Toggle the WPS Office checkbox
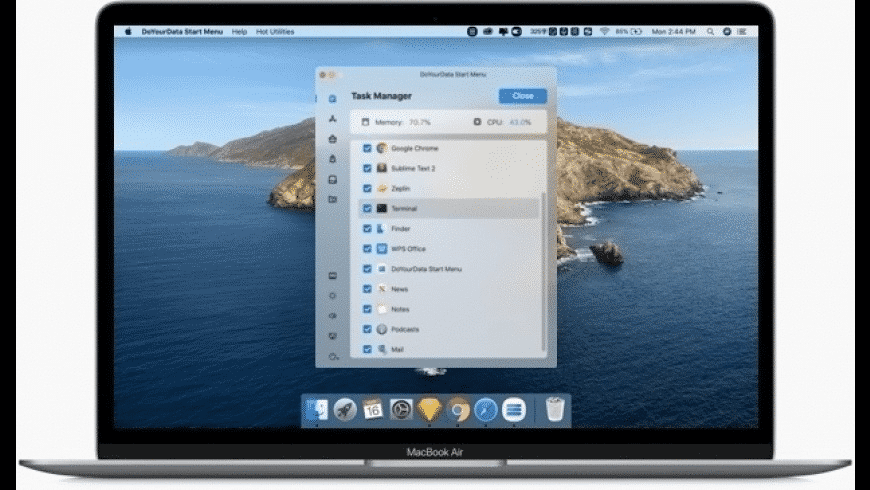The image size is (870, 490). click(367, 249)
